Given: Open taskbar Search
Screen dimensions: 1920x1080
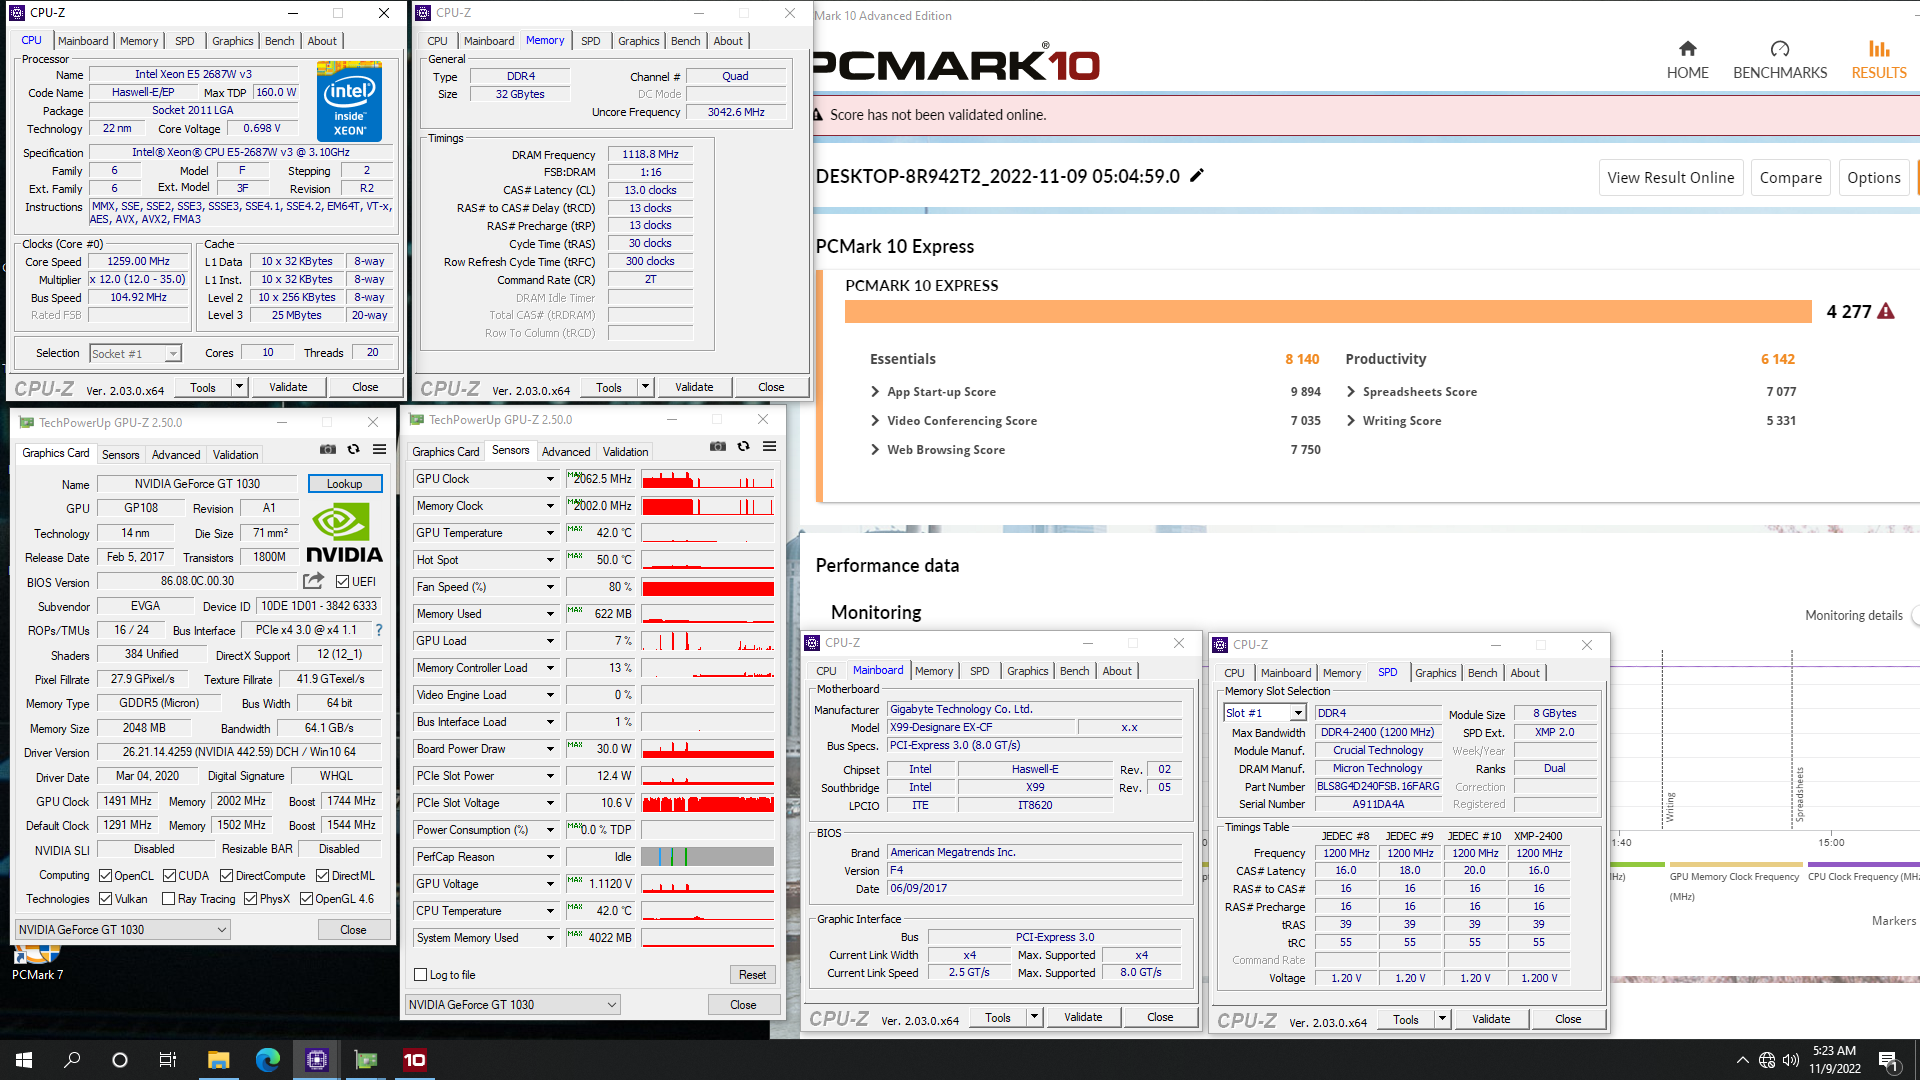Looking at the screenshot, I should click(72, 1060).
